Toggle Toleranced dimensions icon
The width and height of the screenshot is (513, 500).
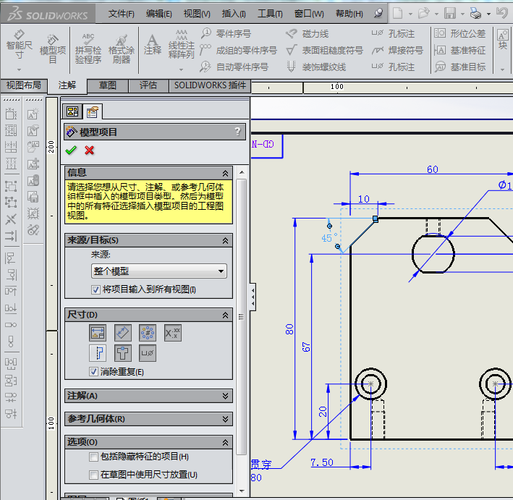[173, 333]
